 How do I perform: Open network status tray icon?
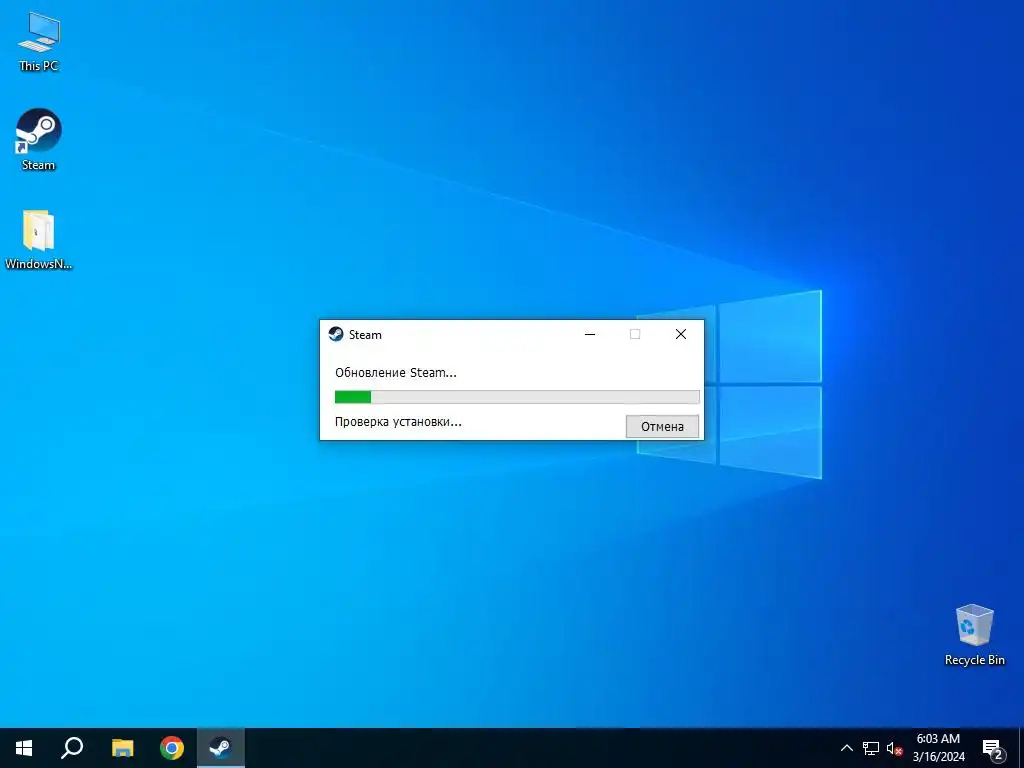tap(871, 748)
